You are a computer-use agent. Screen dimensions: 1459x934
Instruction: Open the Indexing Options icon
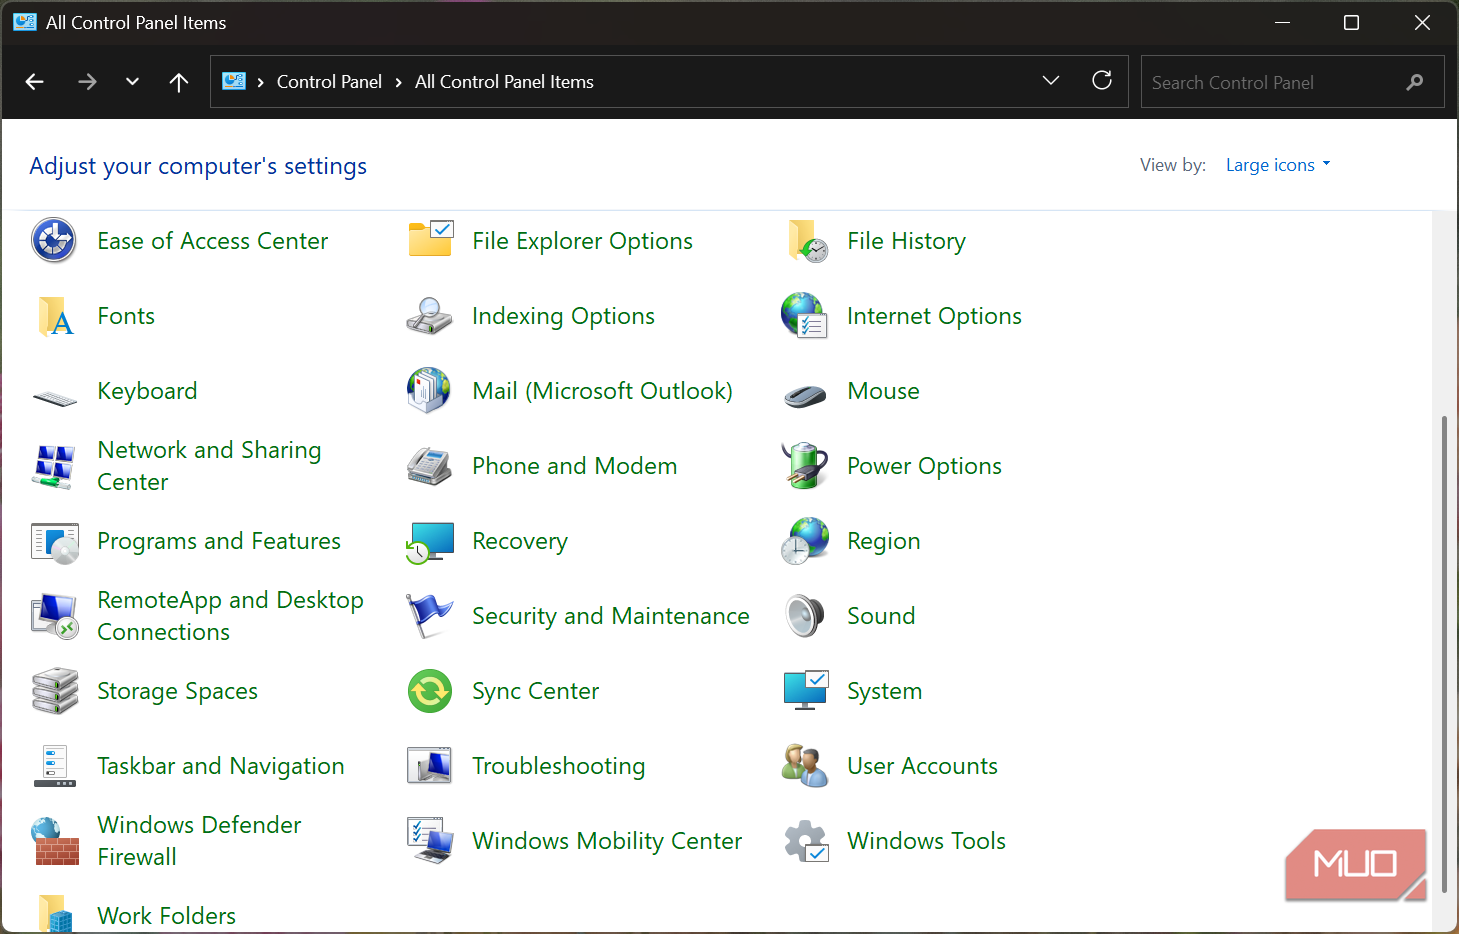click(x=430, y=316)
